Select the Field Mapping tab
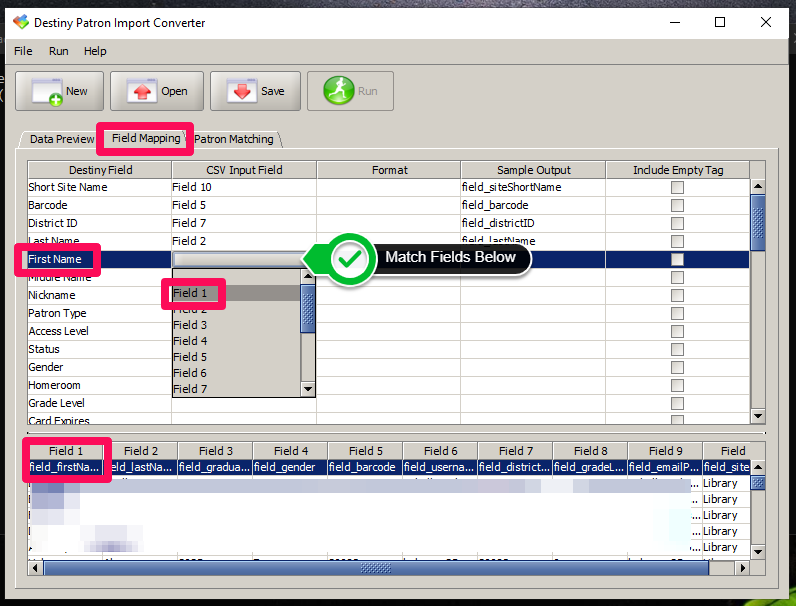Image resolution: width=796 pixels, height=606 pixels. click(x=146, y=138)
